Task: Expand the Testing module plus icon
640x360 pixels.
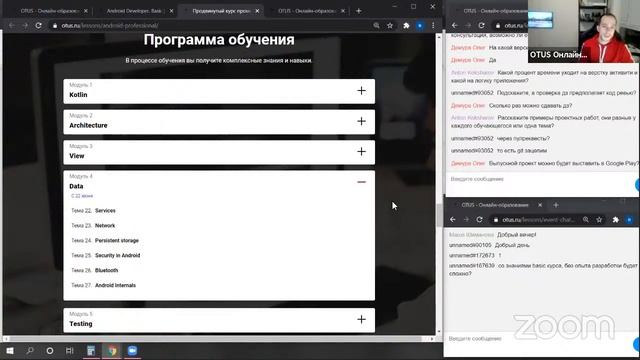Action: tap(361, 320)
